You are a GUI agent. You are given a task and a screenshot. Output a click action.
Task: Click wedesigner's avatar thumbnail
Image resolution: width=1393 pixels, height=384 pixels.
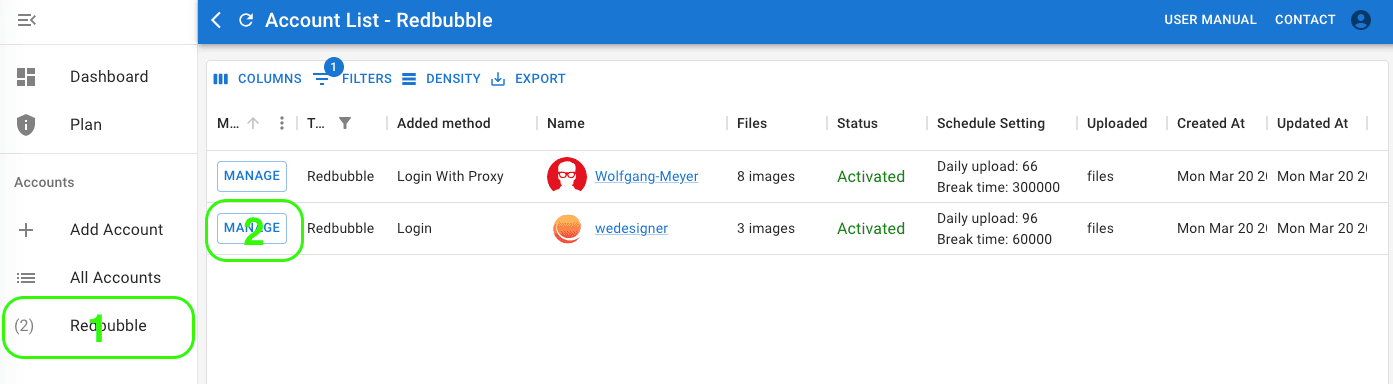pos(567,229)
